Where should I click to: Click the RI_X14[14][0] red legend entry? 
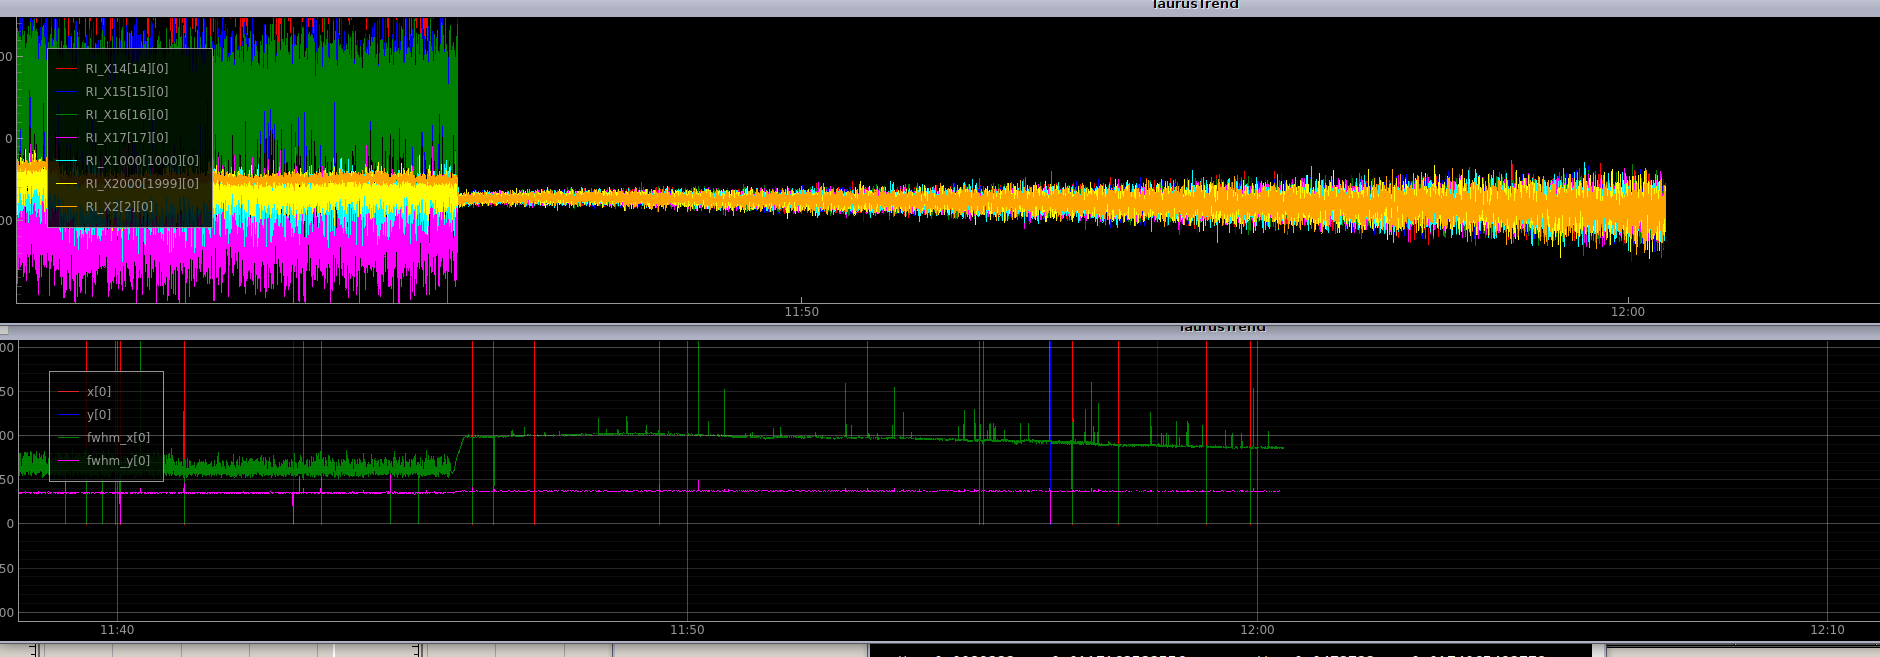point(126,69)
